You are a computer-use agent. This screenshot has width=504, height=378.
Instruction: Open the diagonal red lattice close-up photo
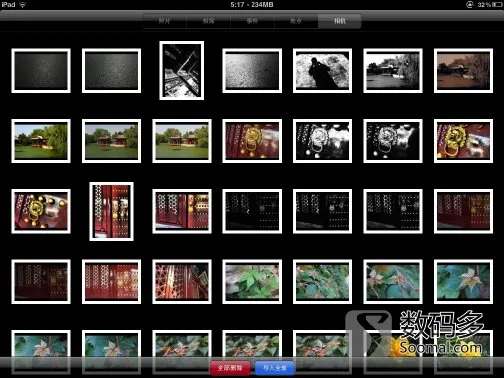(x=182, y=282)
